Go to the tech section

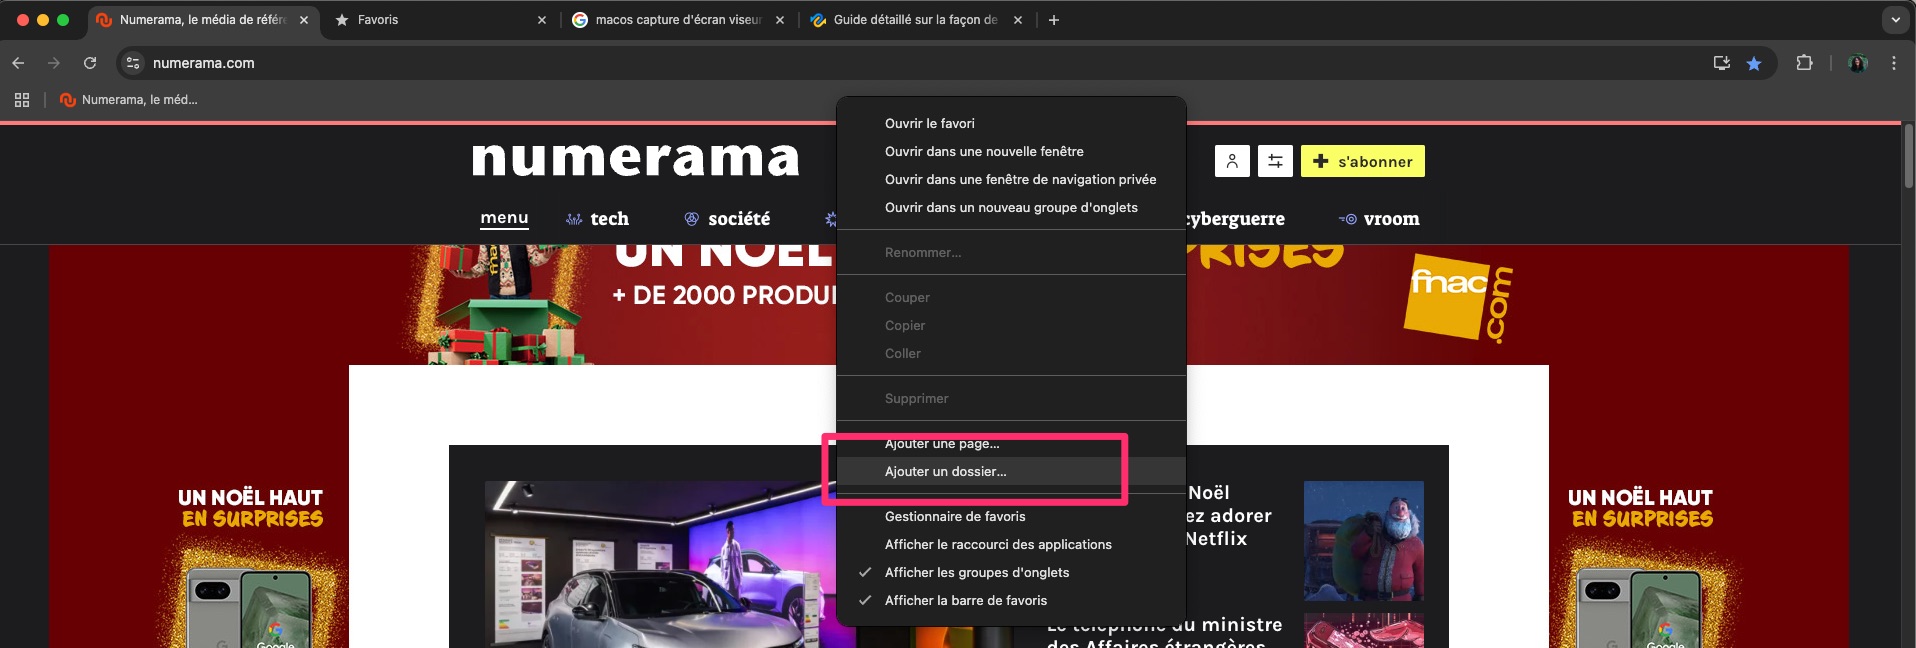[598, 219]
